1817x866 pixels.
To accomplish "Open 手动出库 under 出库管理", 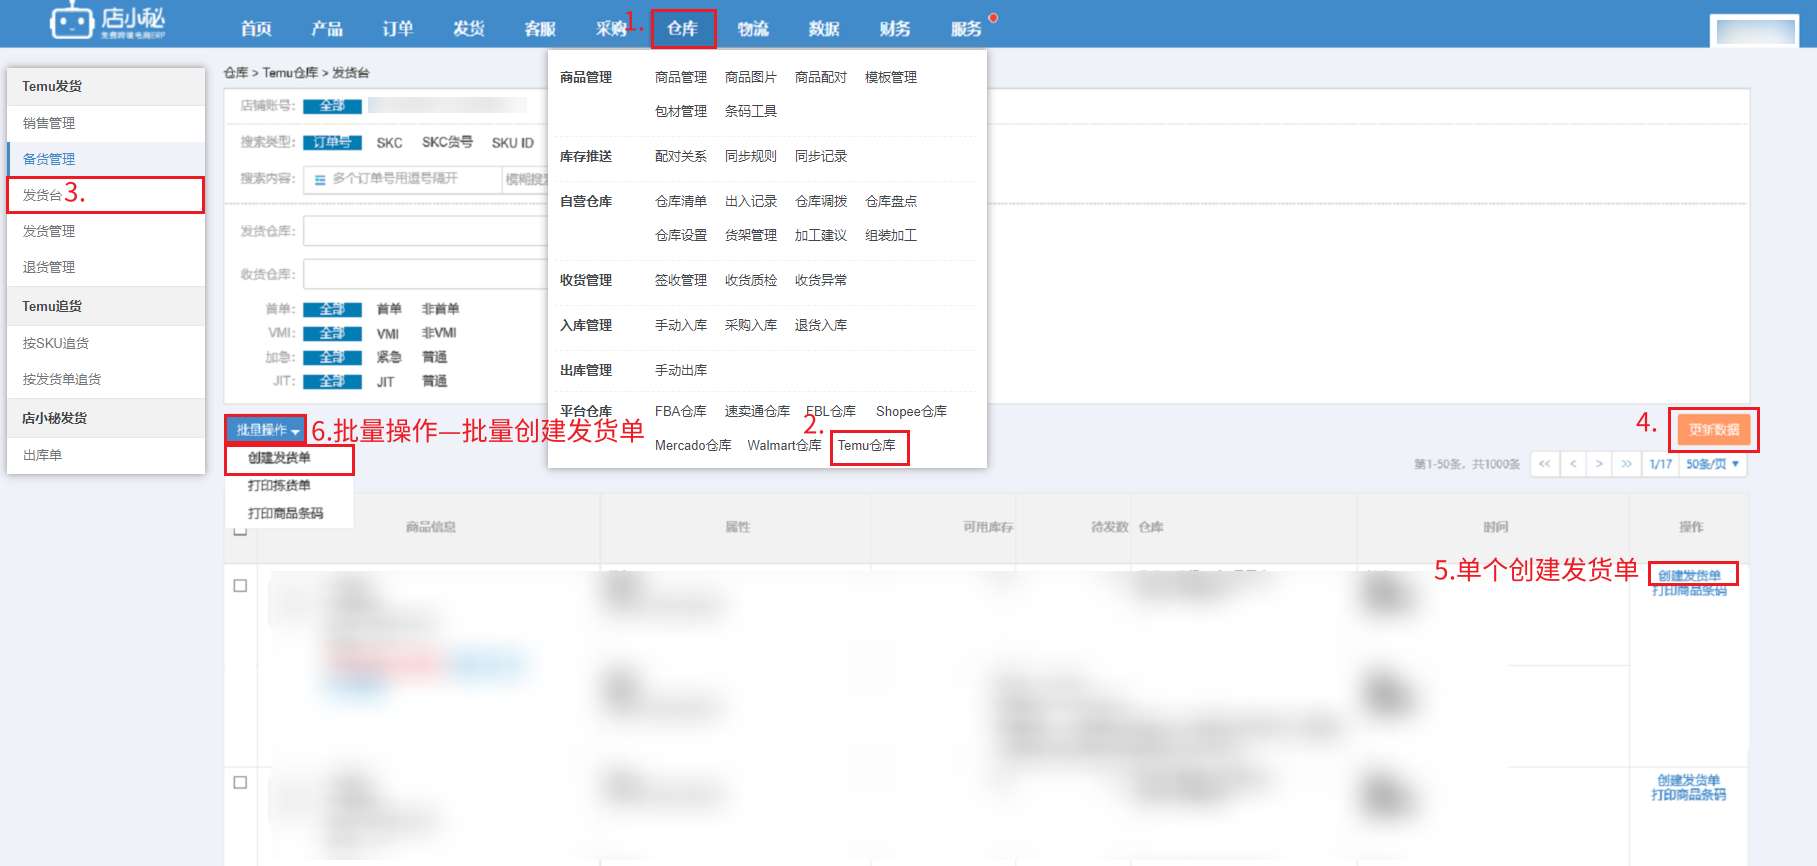I will pos(681,371).
